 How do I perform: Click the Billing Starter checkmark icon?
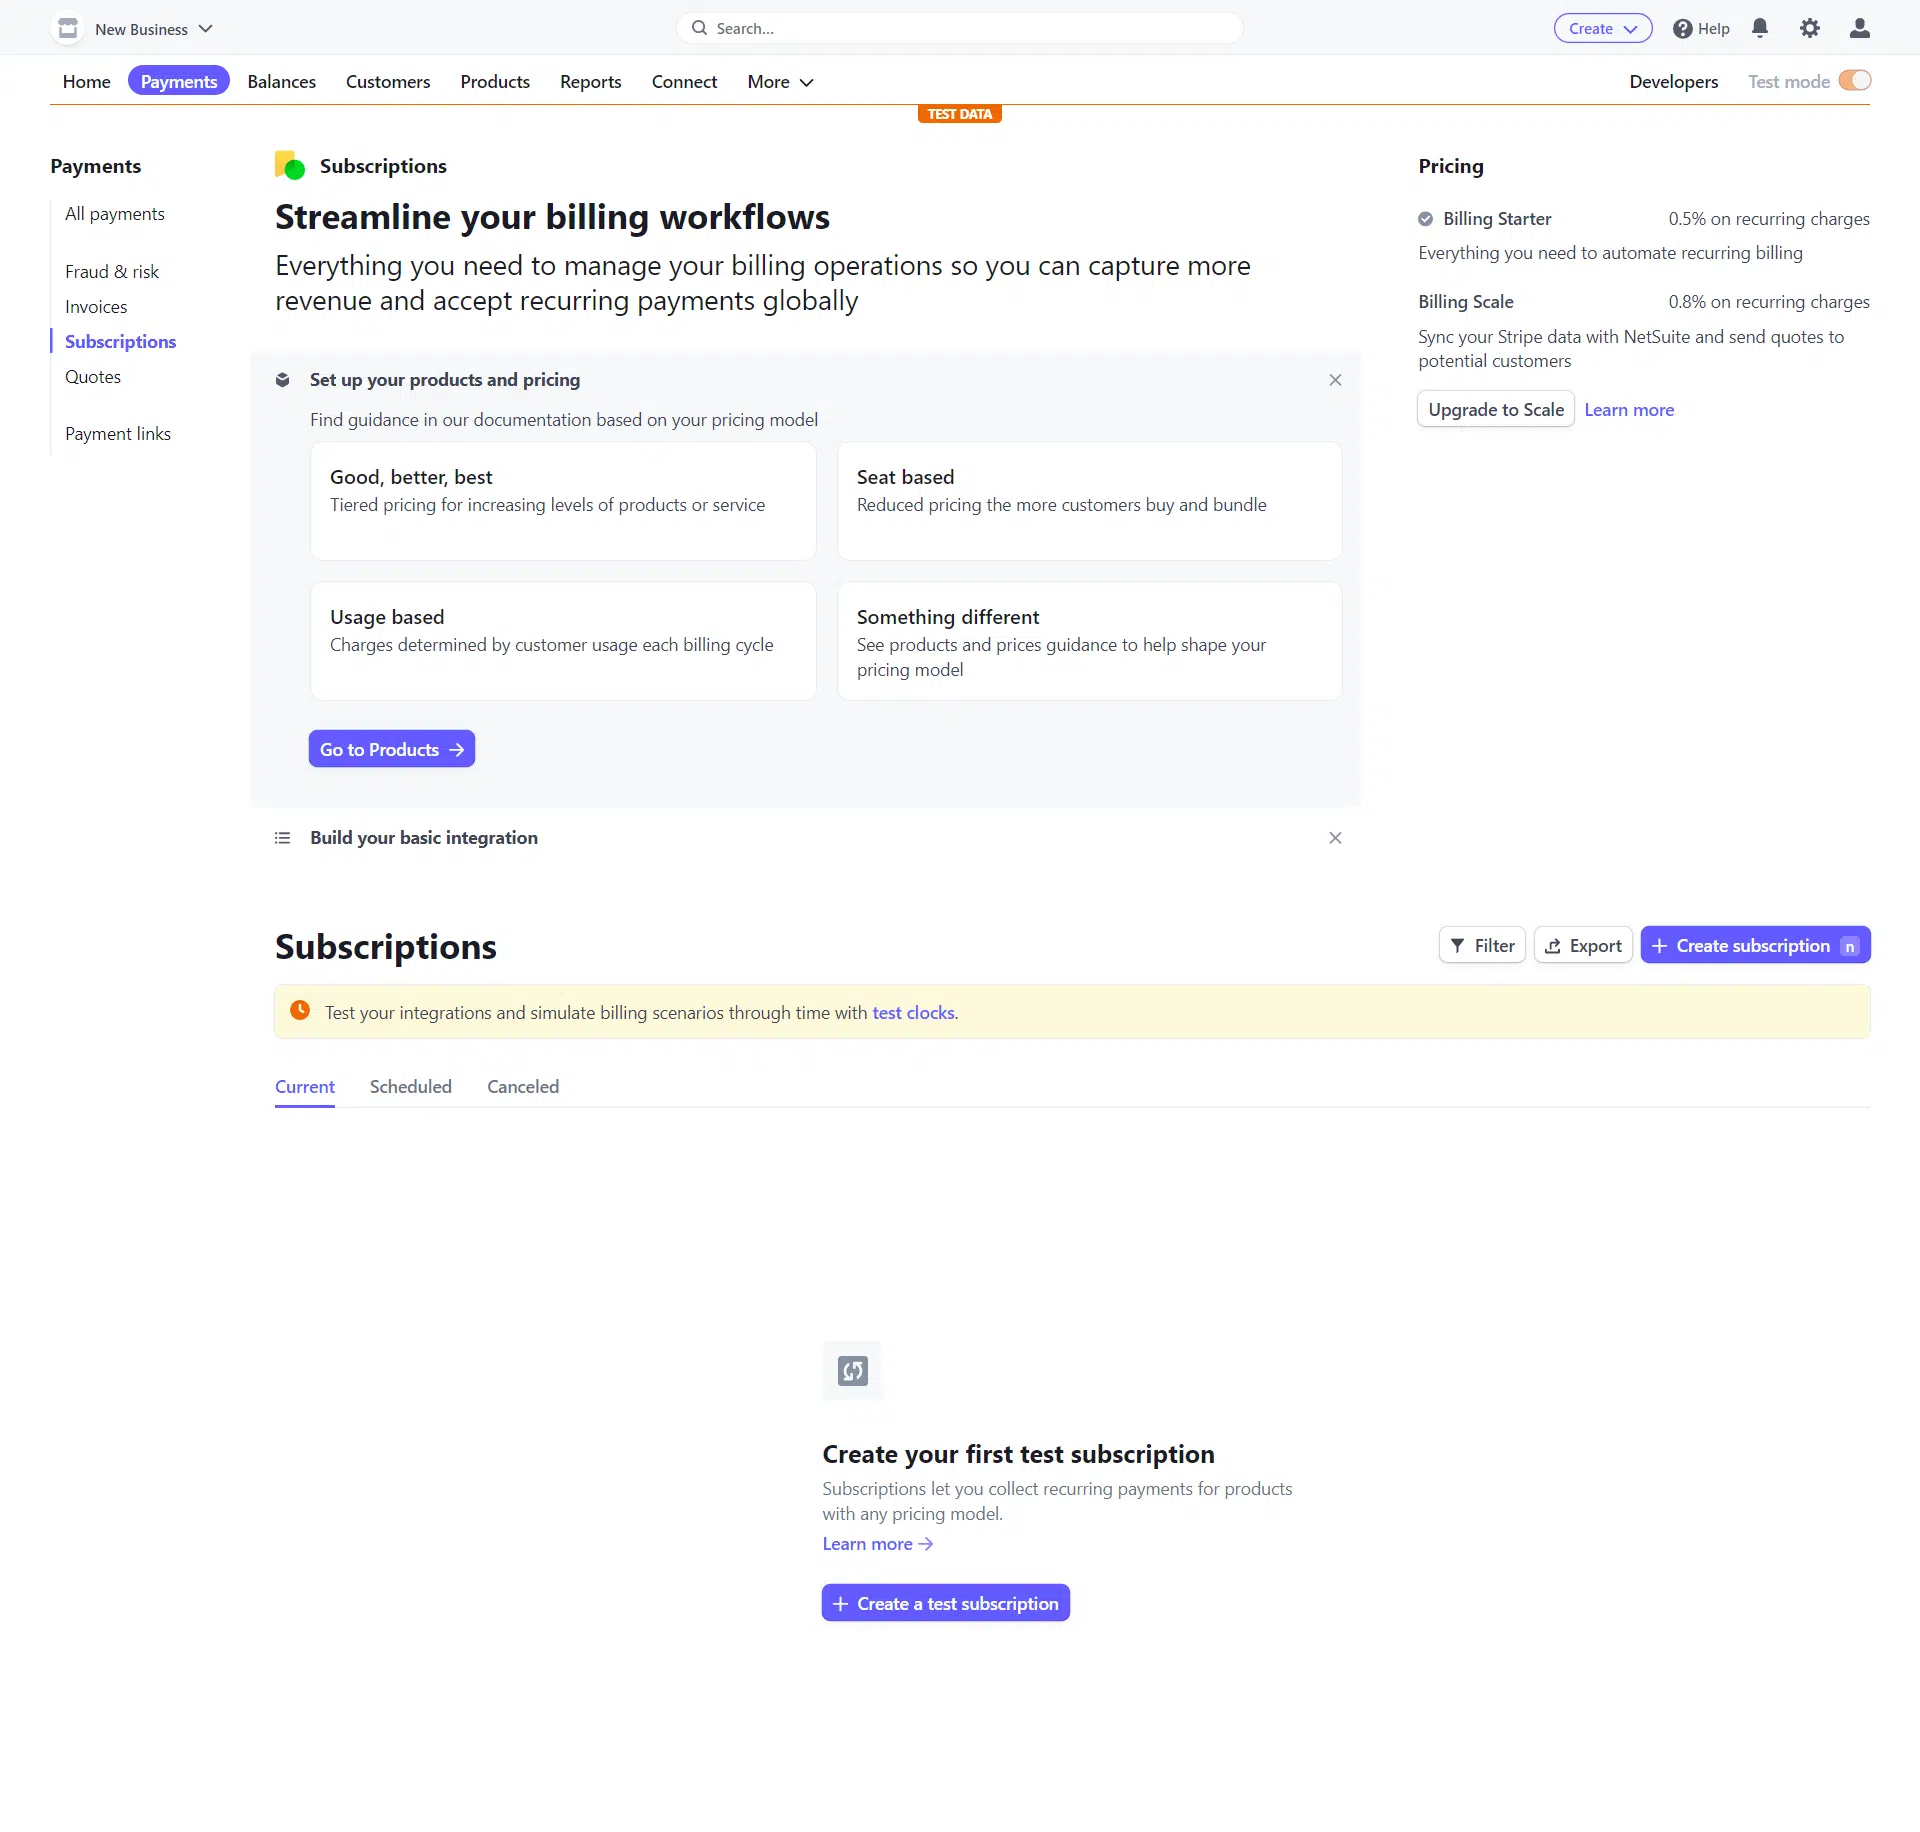pyautogui.click(x=1425, y=219)
